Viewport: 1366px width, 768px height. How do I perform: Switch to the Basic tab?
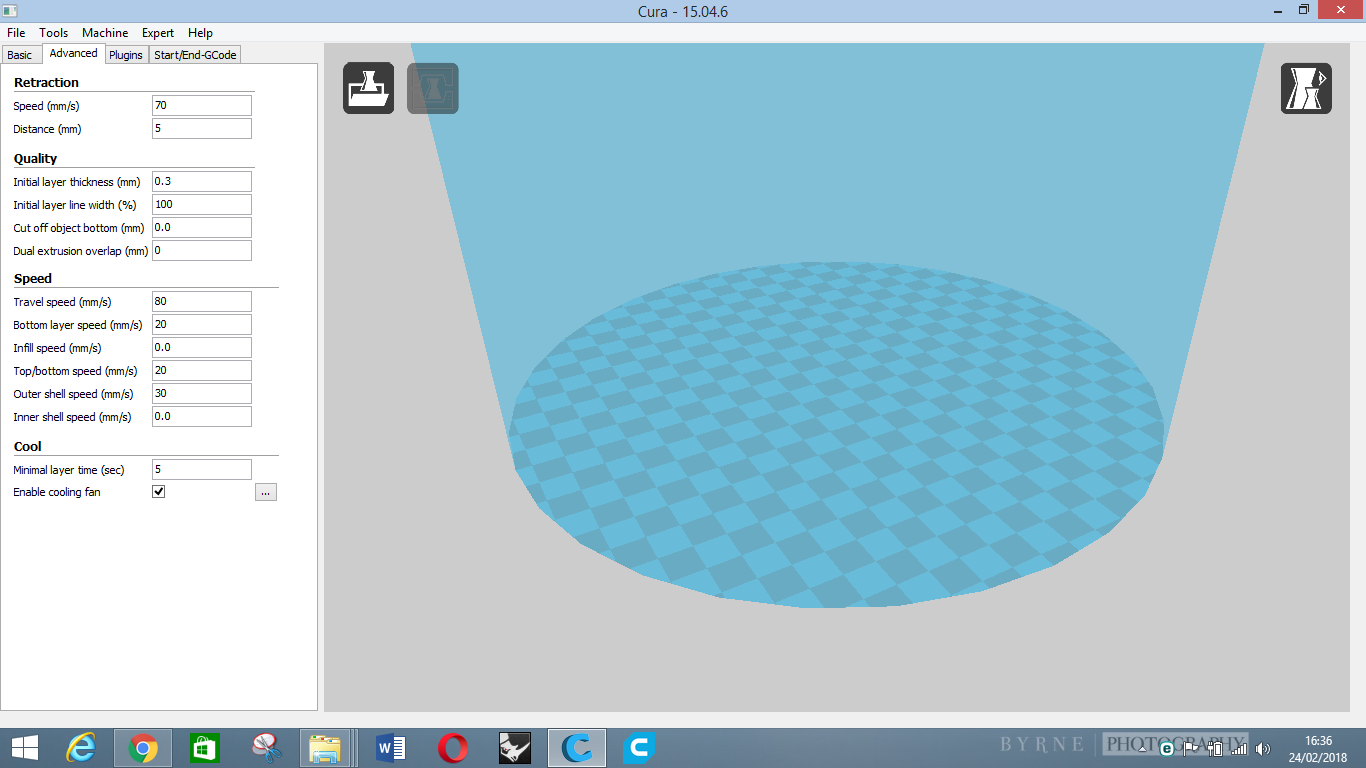click(x=20, y=55)
